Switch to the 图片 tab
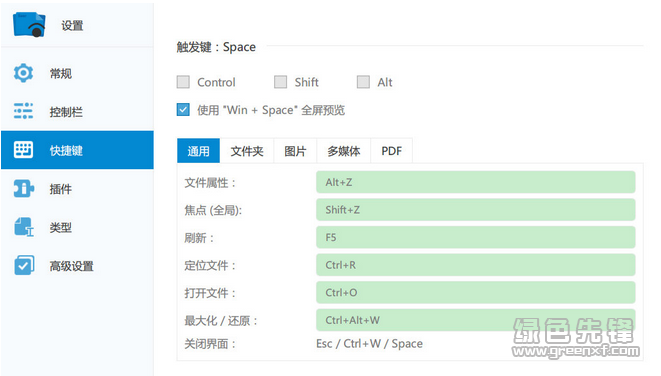This screenshot has height=376, width=661. [x=295, y=150]
